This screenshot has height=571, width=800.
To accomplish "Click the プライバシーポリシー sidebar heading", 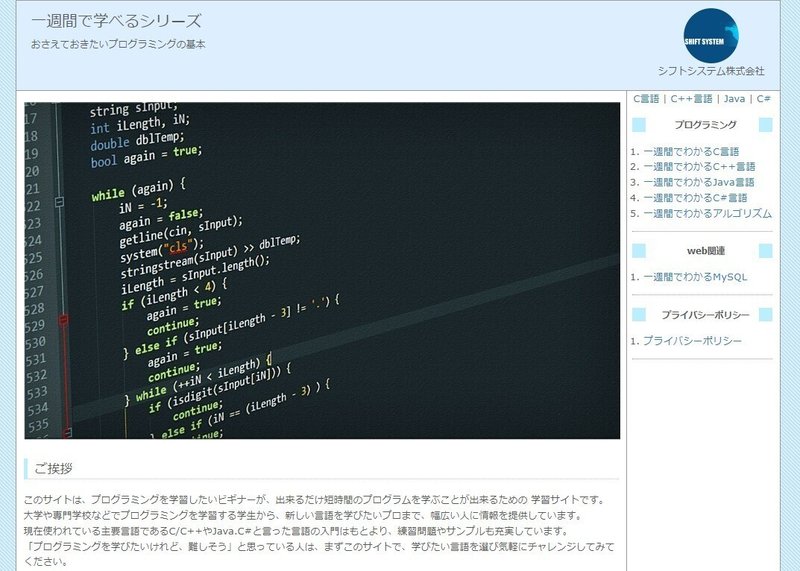I will click(x=705, y=315).
